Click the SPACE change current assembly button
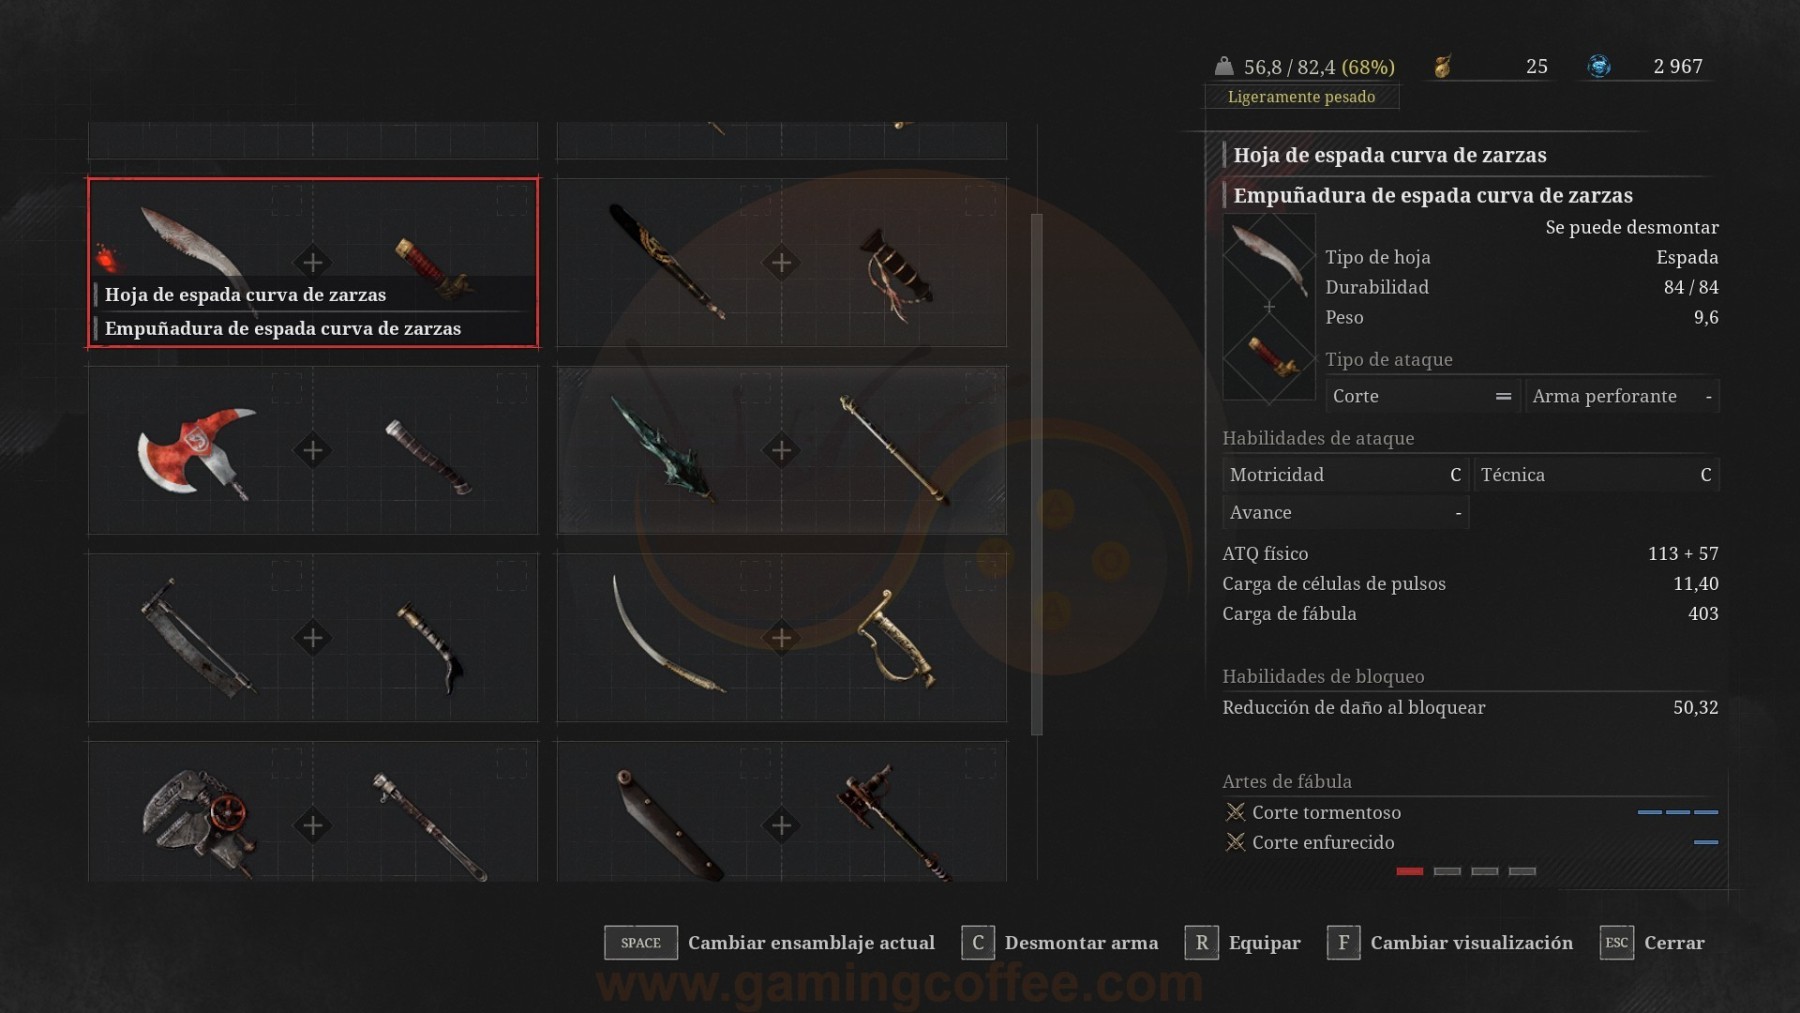Viewport: 1800px width, 1013px height. pos(641,943)
